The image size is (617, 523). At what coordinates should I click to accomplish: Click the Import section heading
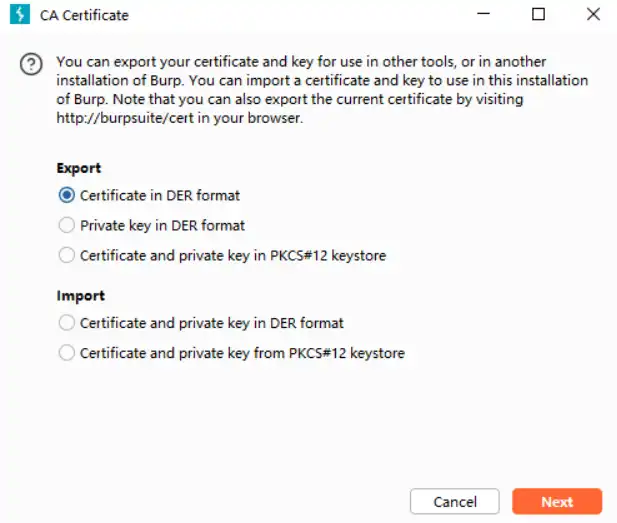[x=81, y=296]
